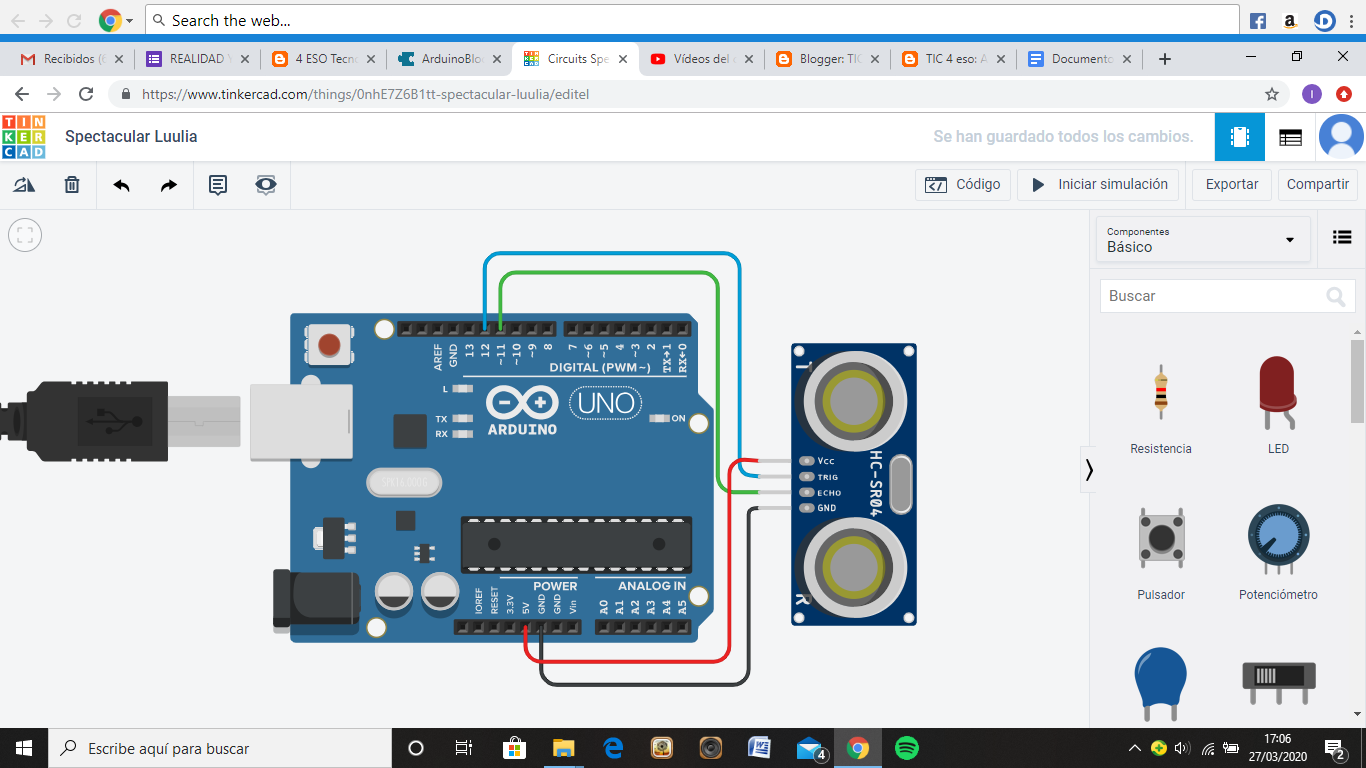Open Task View in the taskbar

pyautogui.click(x=463, y=748)
